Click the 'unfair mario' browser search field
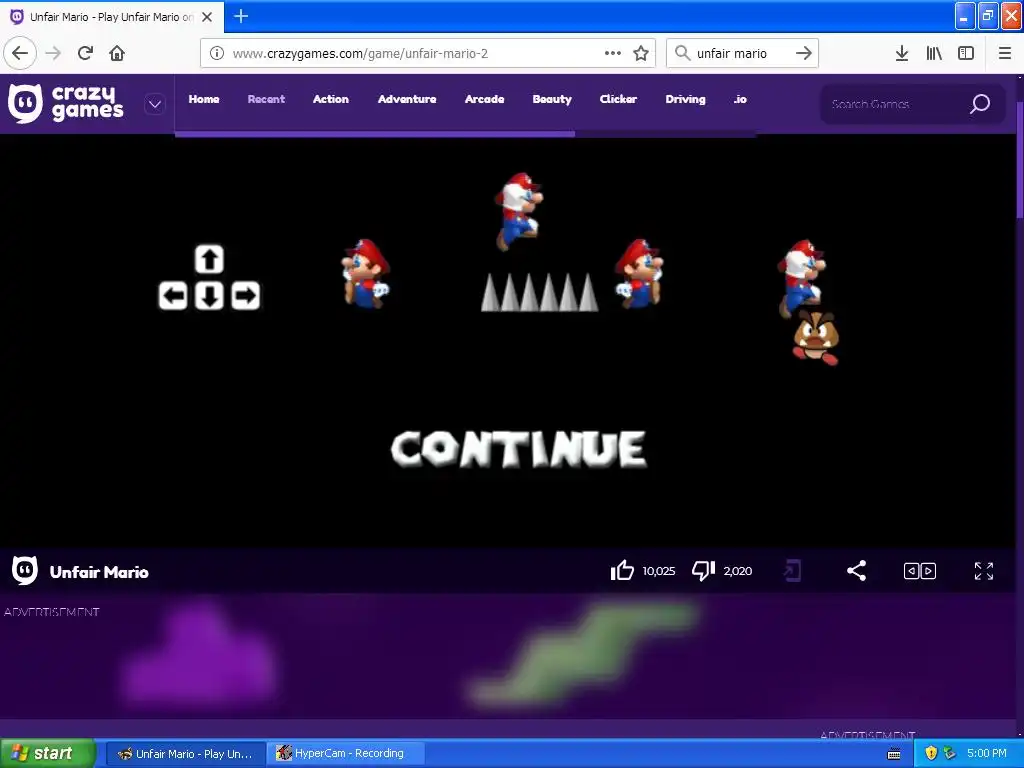This screenshot has width=1024, height=768. point(743,53)
